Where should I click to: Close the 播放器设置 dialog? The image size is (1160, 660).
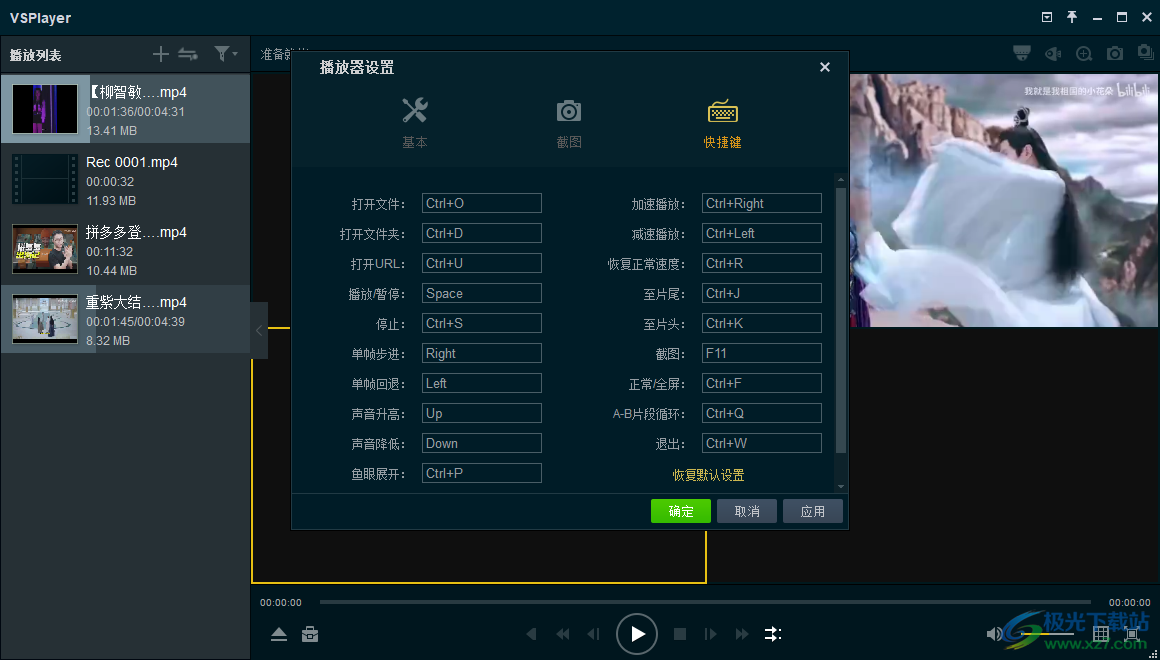(825, 67)
